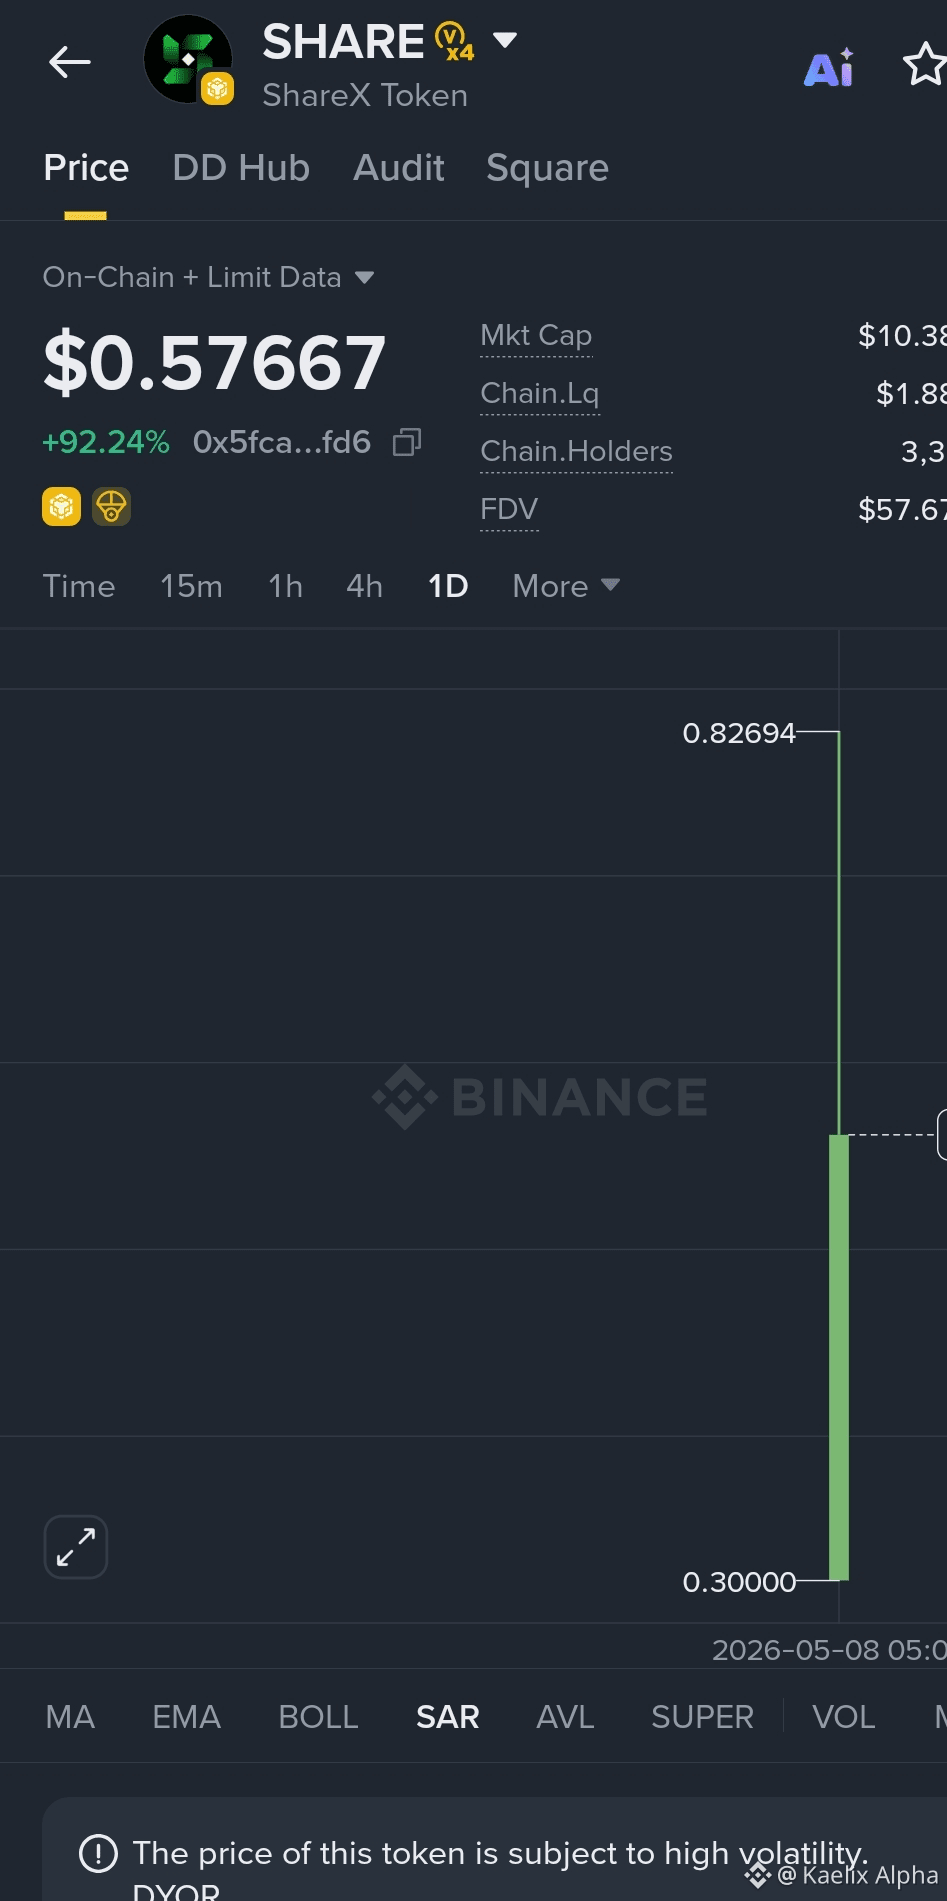Viewport: 947px width, 1901px height.
Task: Toggle the BOLL indicator
Action: 318,1717
